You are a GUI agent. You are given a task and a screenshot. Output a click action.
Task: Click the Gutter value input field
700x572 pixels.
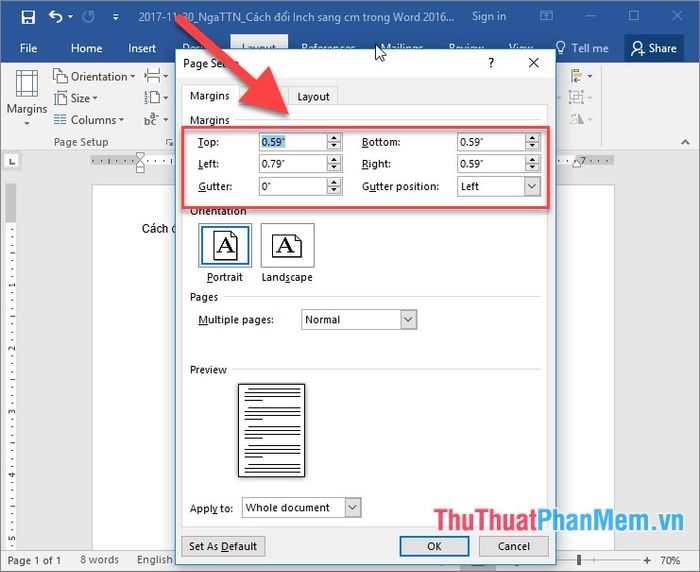pyautogui.click(x=292, y=186)
